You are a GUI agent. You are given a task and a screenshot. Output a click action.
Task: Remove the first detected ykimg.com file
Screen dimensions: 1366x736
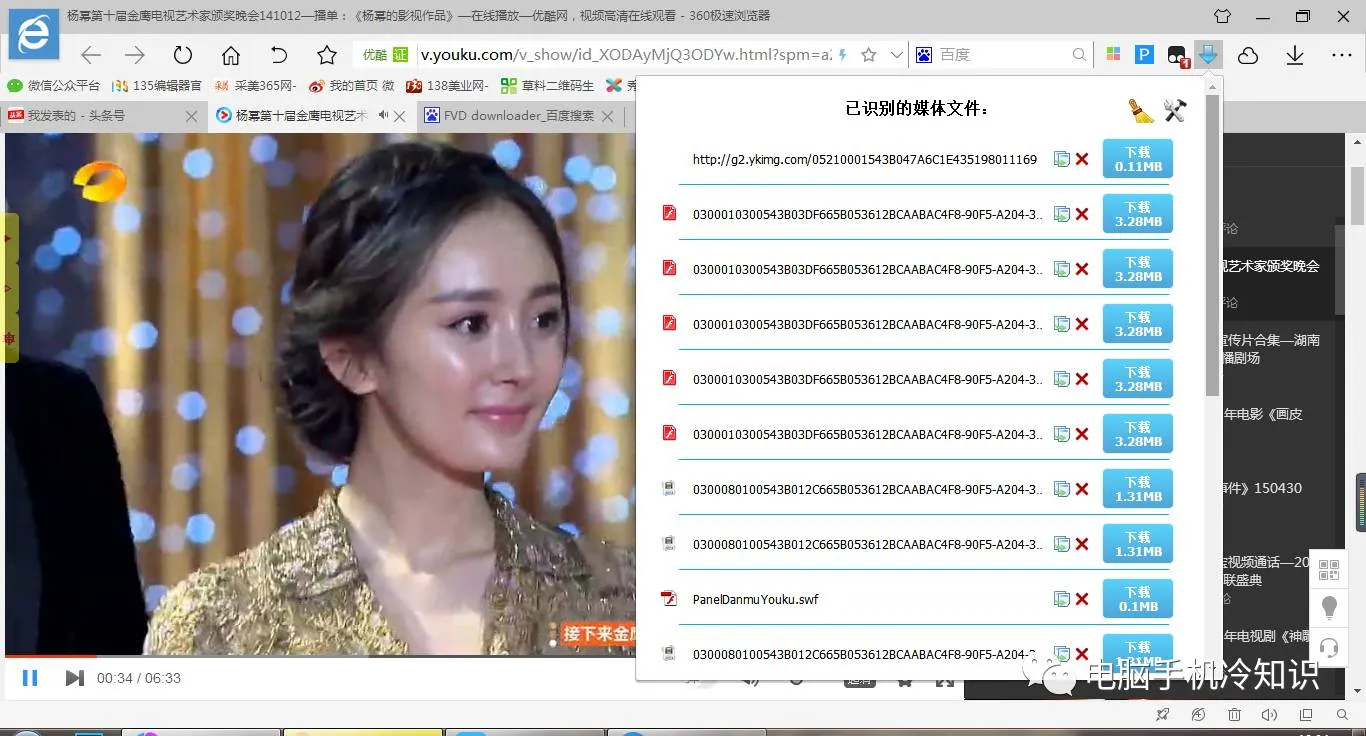point(1082,159)
